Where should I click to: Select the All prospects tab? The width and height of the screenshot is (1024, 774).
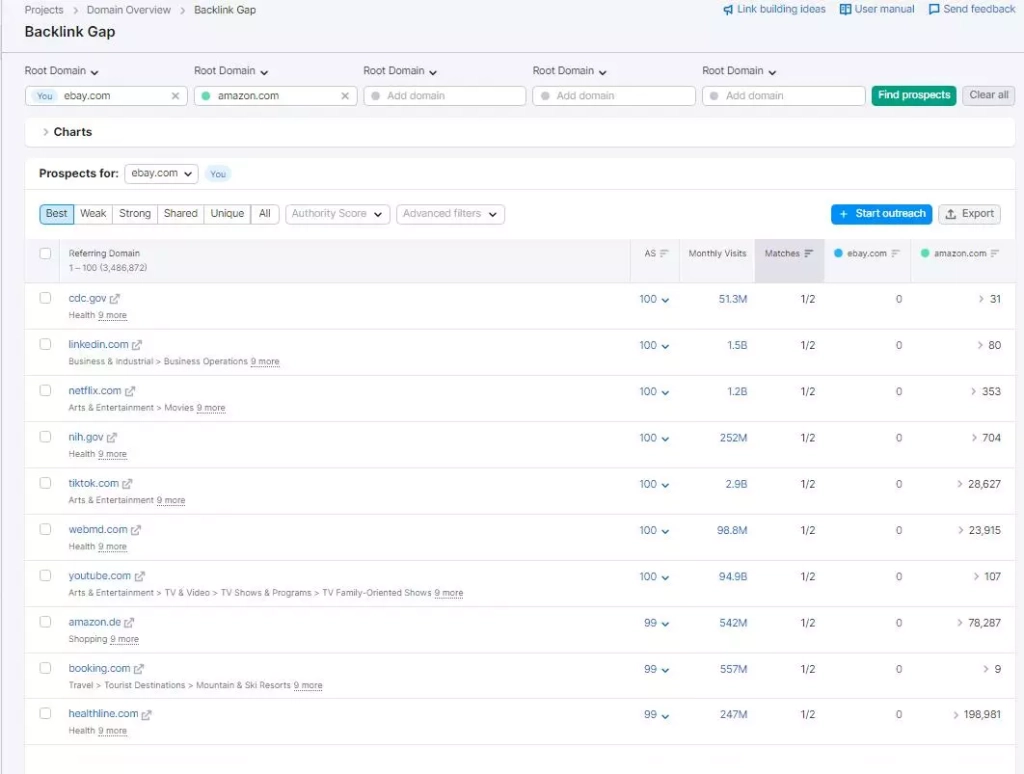(264, 214)
